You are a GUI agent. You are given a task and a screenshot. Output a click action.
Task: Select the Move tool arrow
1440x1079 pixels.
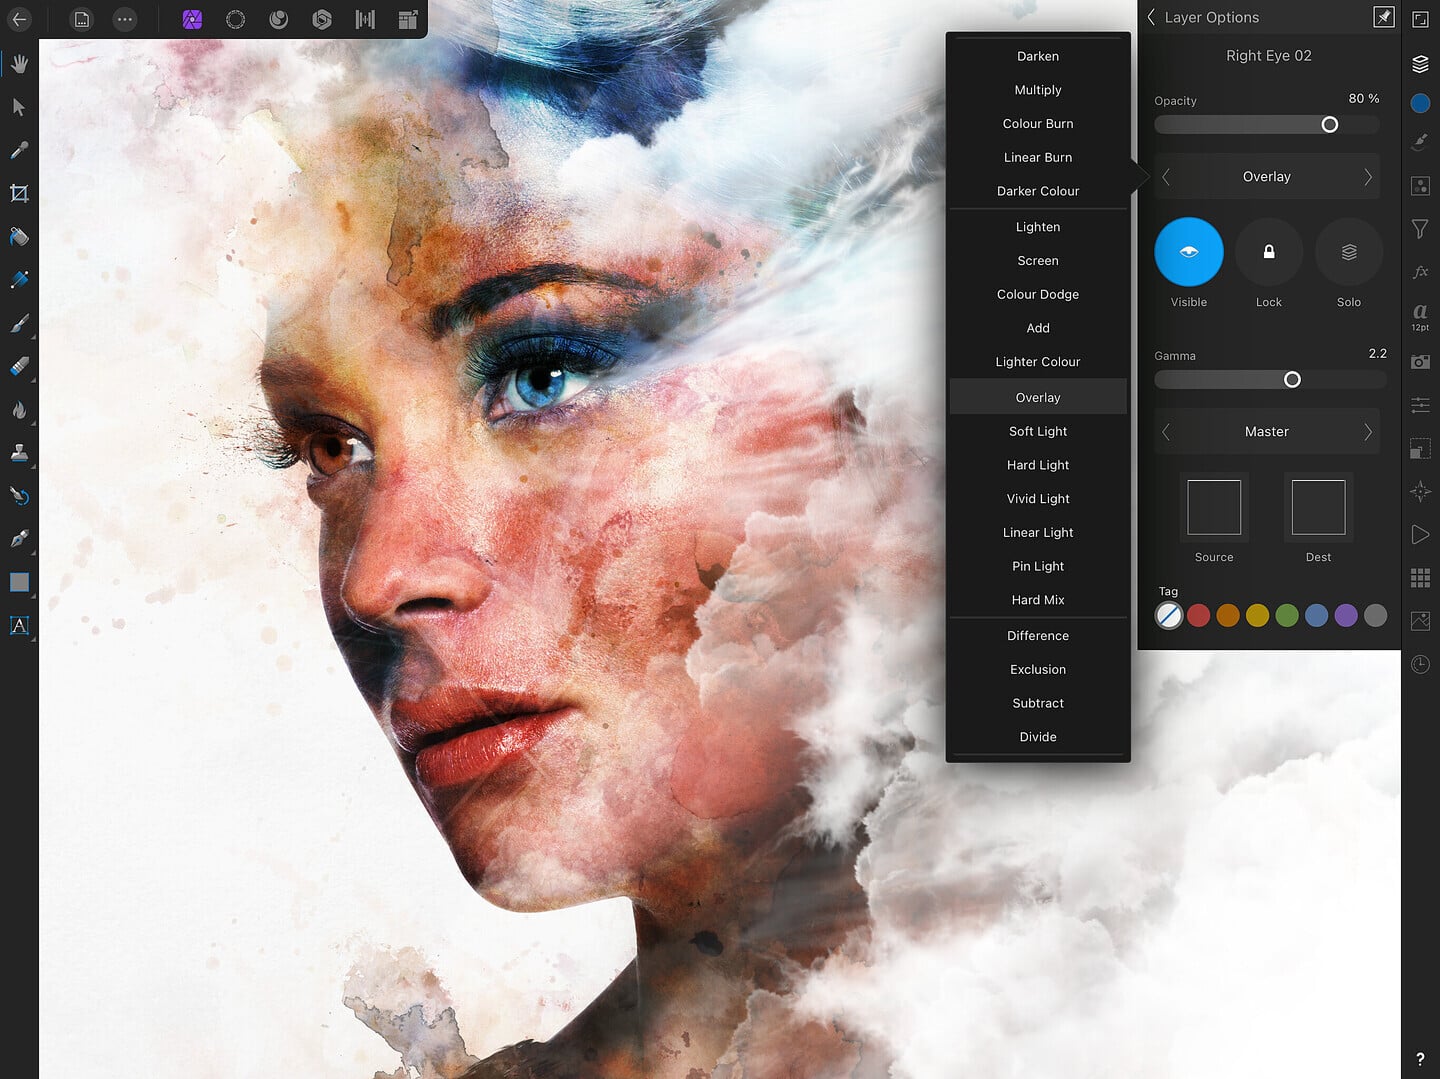pyautogui.click(x=19, y=106)
